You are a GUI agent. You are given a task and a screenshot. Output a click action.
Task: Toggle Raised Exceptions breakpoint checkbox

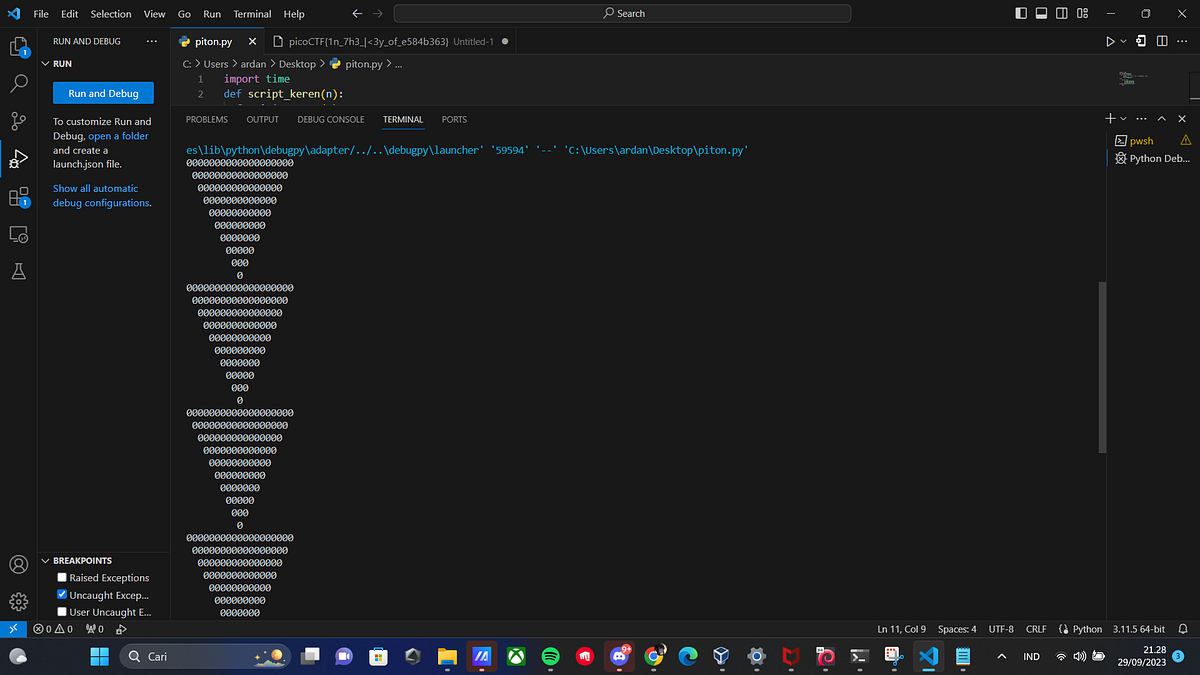click(x=62, y=578)
